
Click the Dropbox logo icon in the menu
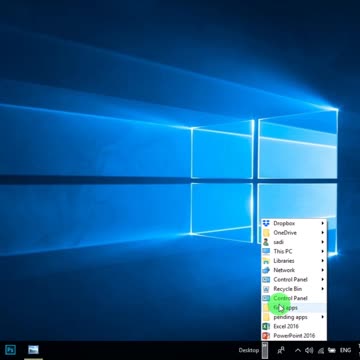click(x=266, y=223)
